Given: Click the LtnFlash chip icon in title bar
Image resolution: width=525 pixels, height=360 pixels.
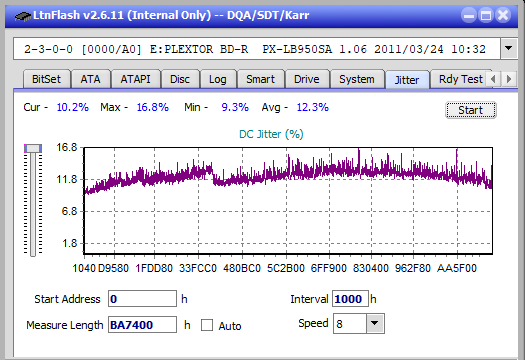Looking at the screenshot, I should coord(23,16).
